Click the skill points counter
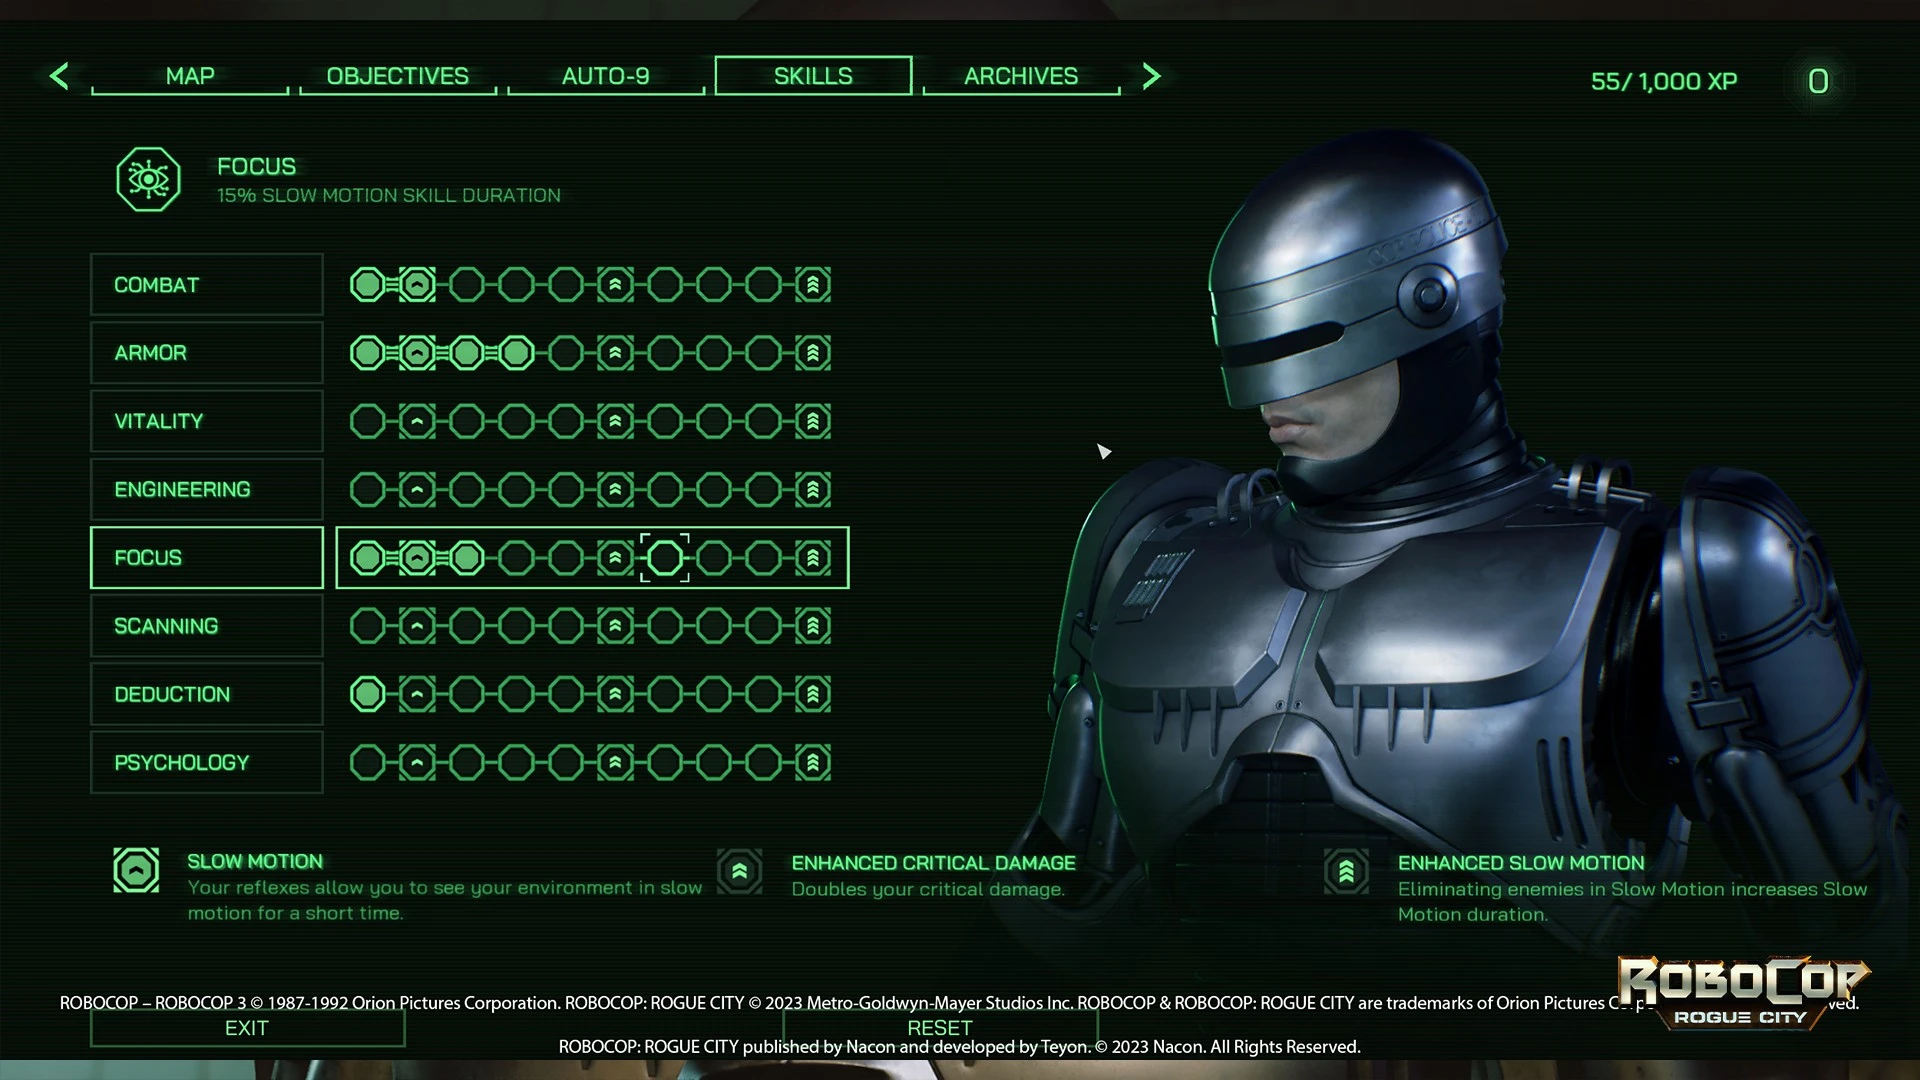1920x1080 pixels. click(1818, 81)
